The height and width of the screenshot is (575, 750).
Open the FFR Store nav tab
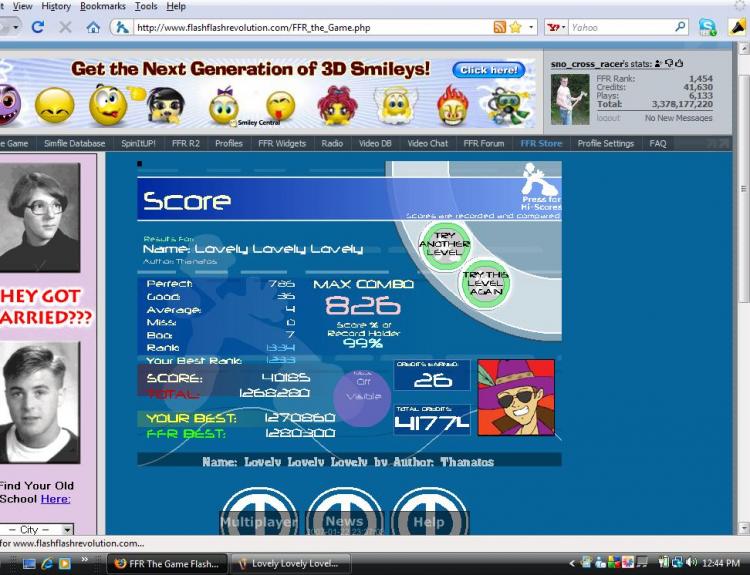point(541,143)
